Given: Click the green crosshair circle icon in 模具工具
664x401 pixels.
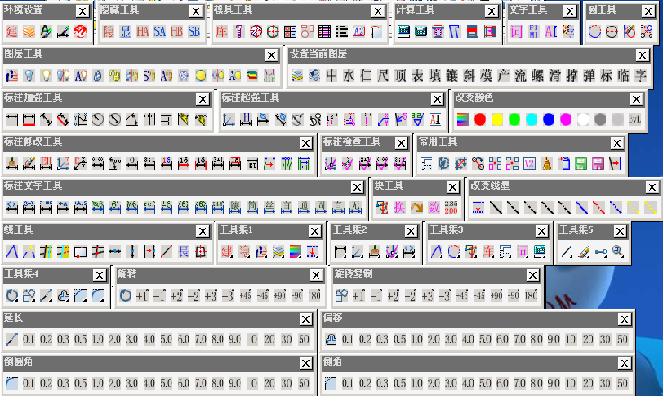Looking at the screenshot, I should click(x=273, y=32).
